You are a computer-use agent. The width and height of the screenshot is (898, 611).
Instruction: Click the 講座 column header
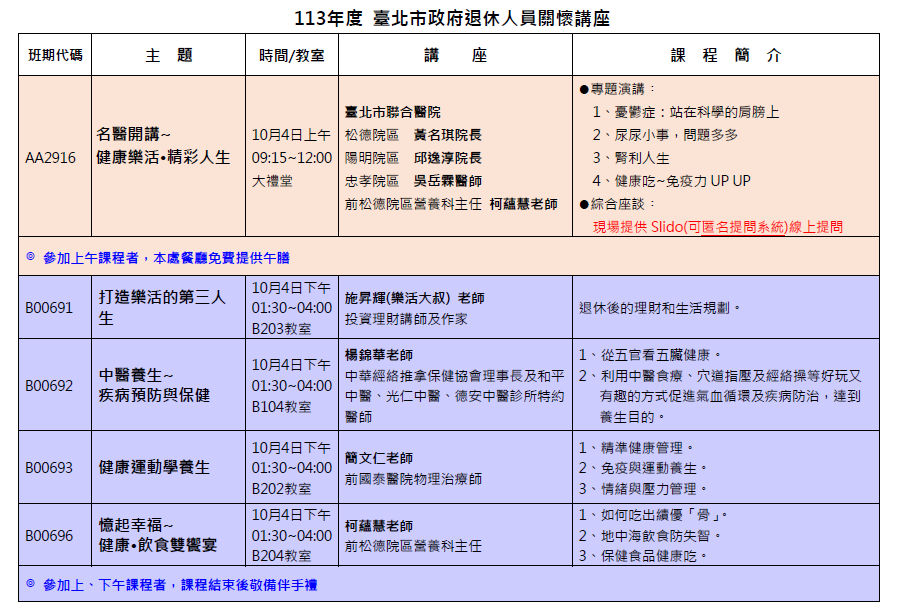(454, 55)
